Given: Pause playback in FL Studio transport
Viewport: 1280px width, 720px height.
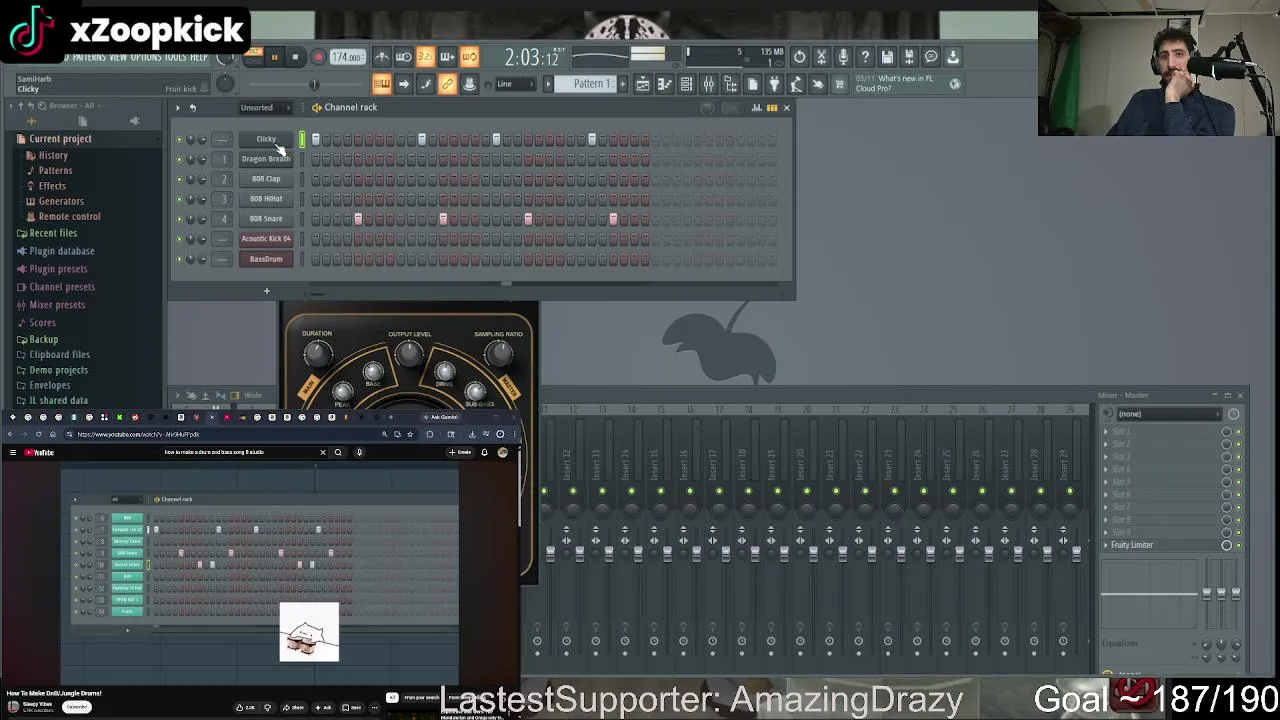Looking at the screenshot, I should [274, 57].
